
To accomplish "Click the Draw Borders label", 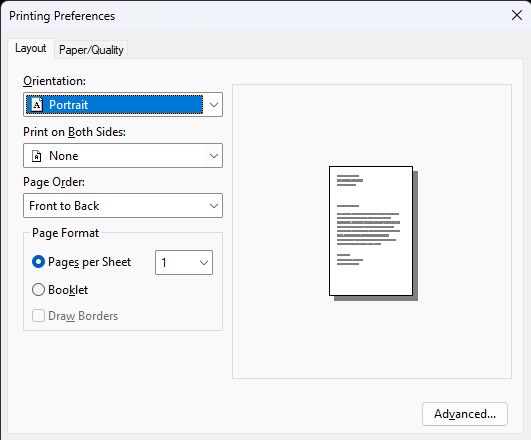I will (x=83, y=316).
